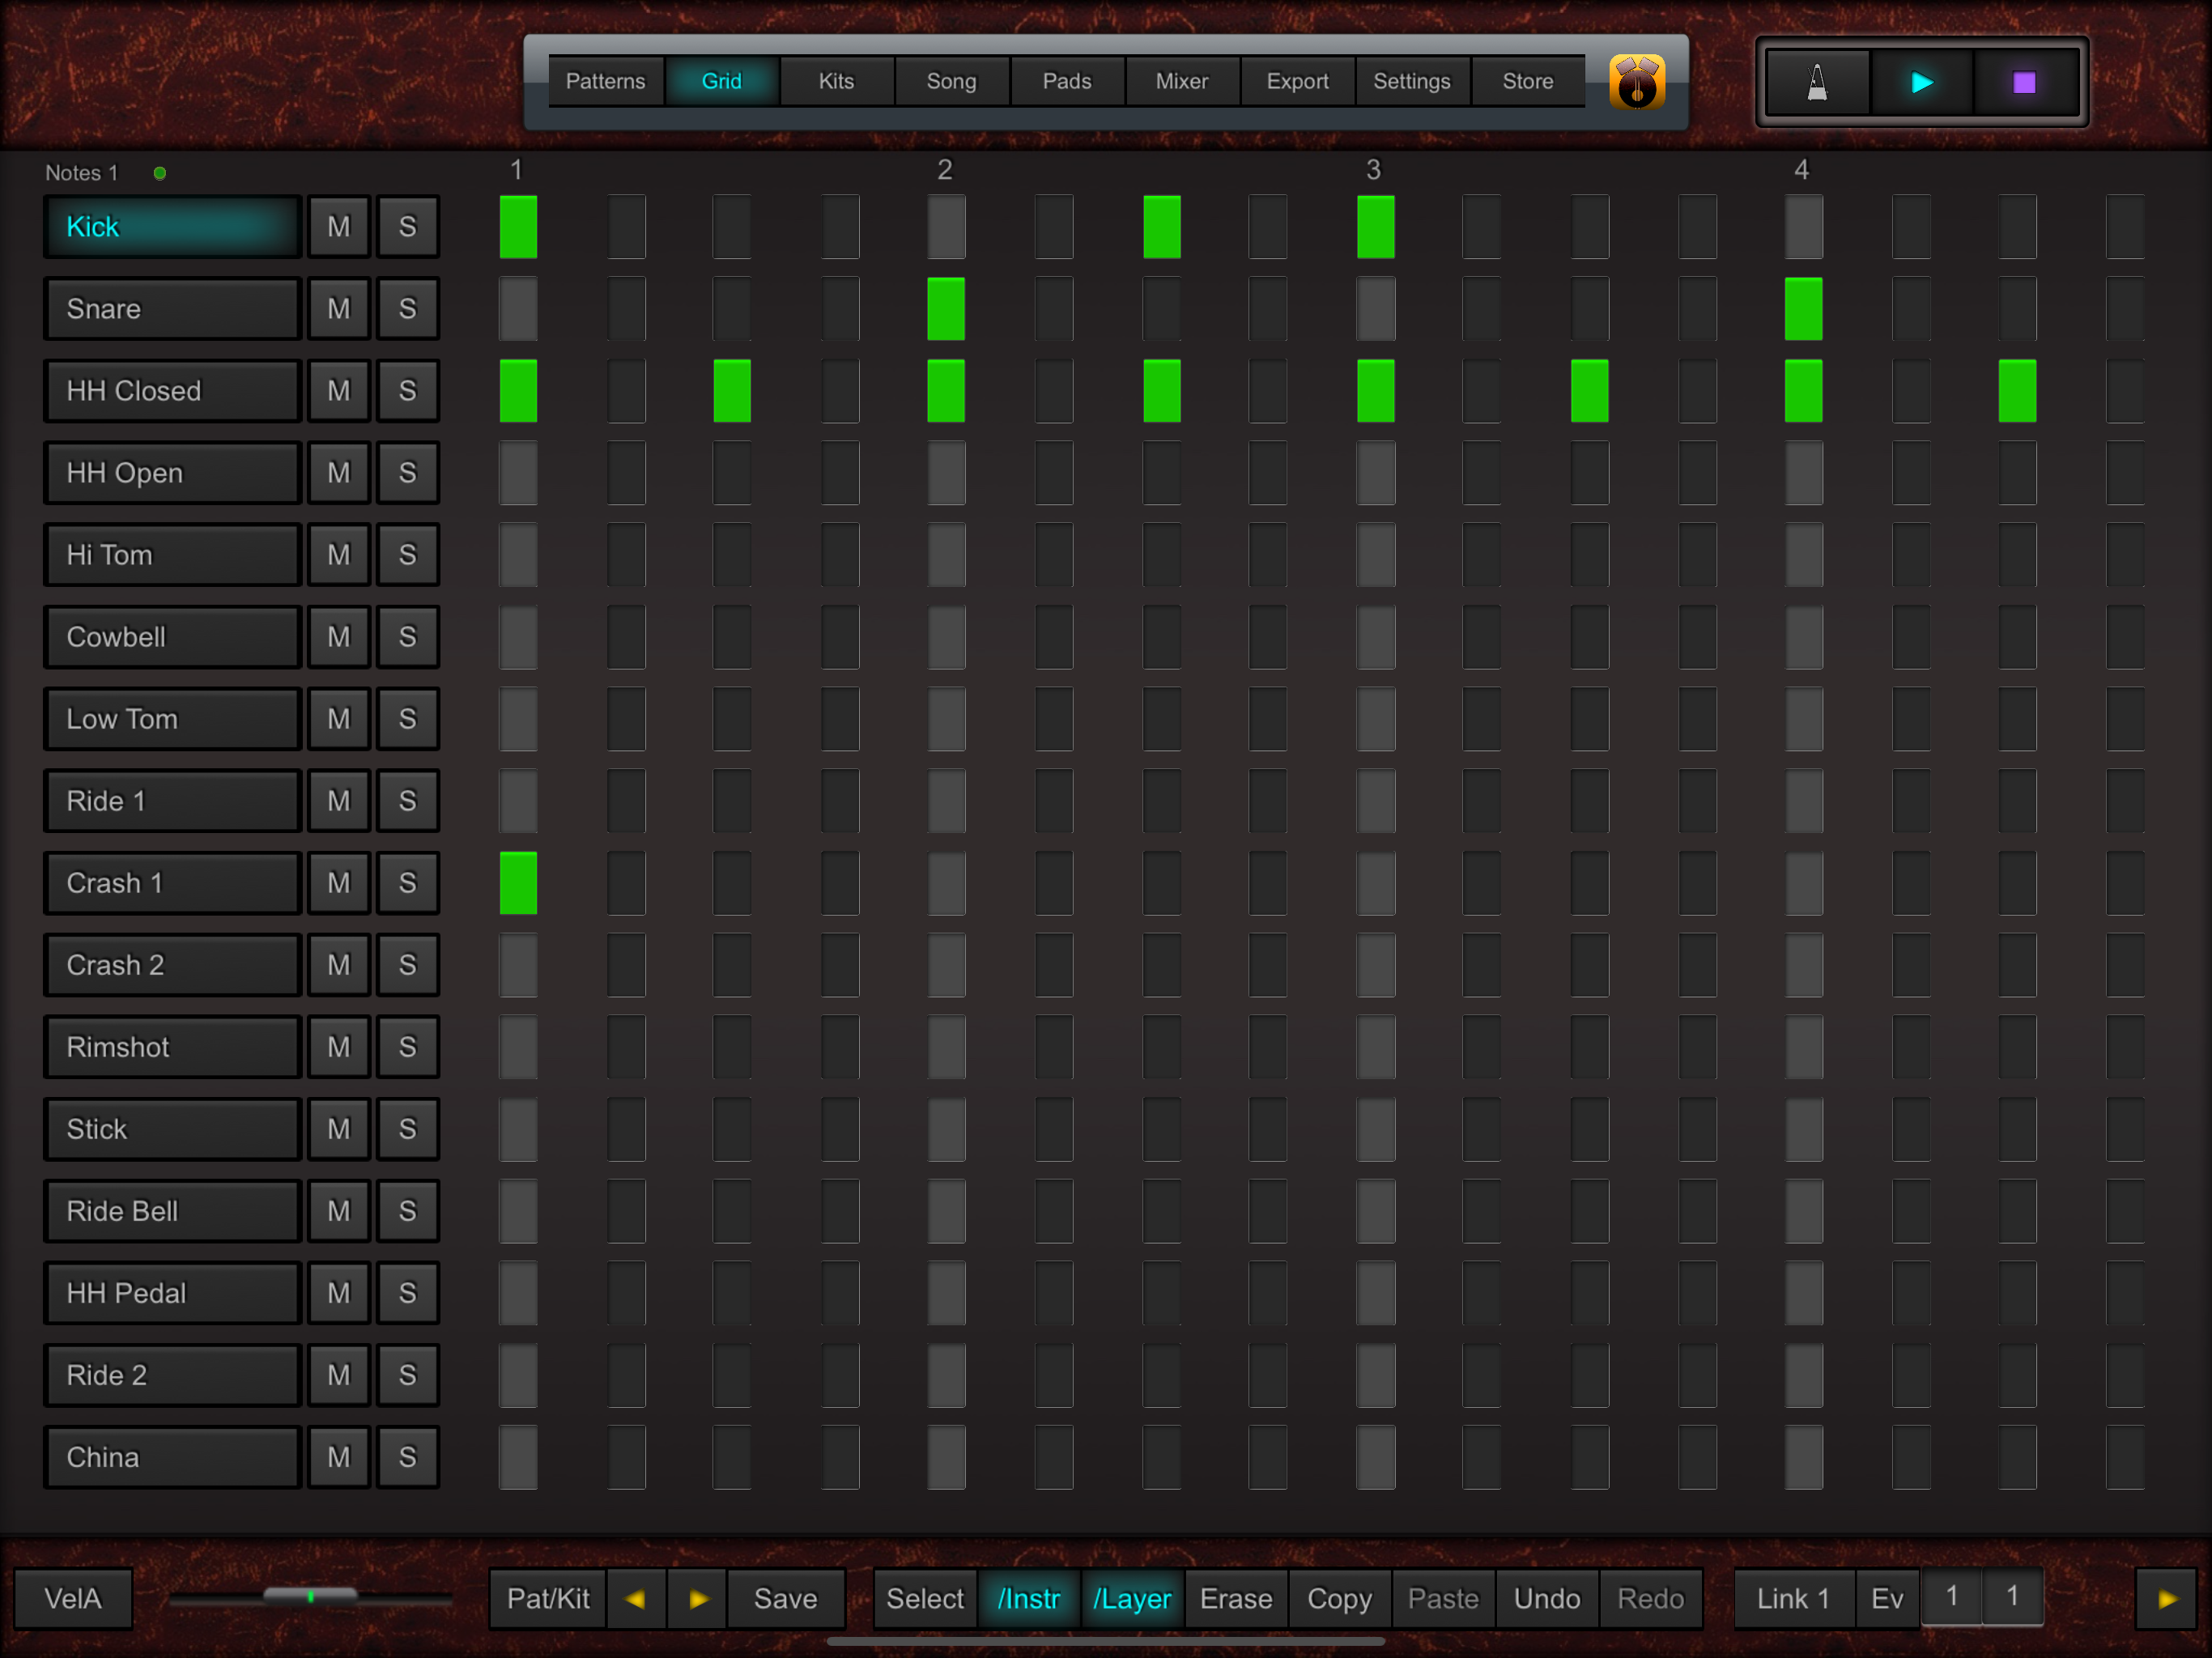2212x1658 pixels.
Task: Open the Pat/Kit selector
Action: coord(548,1599)
